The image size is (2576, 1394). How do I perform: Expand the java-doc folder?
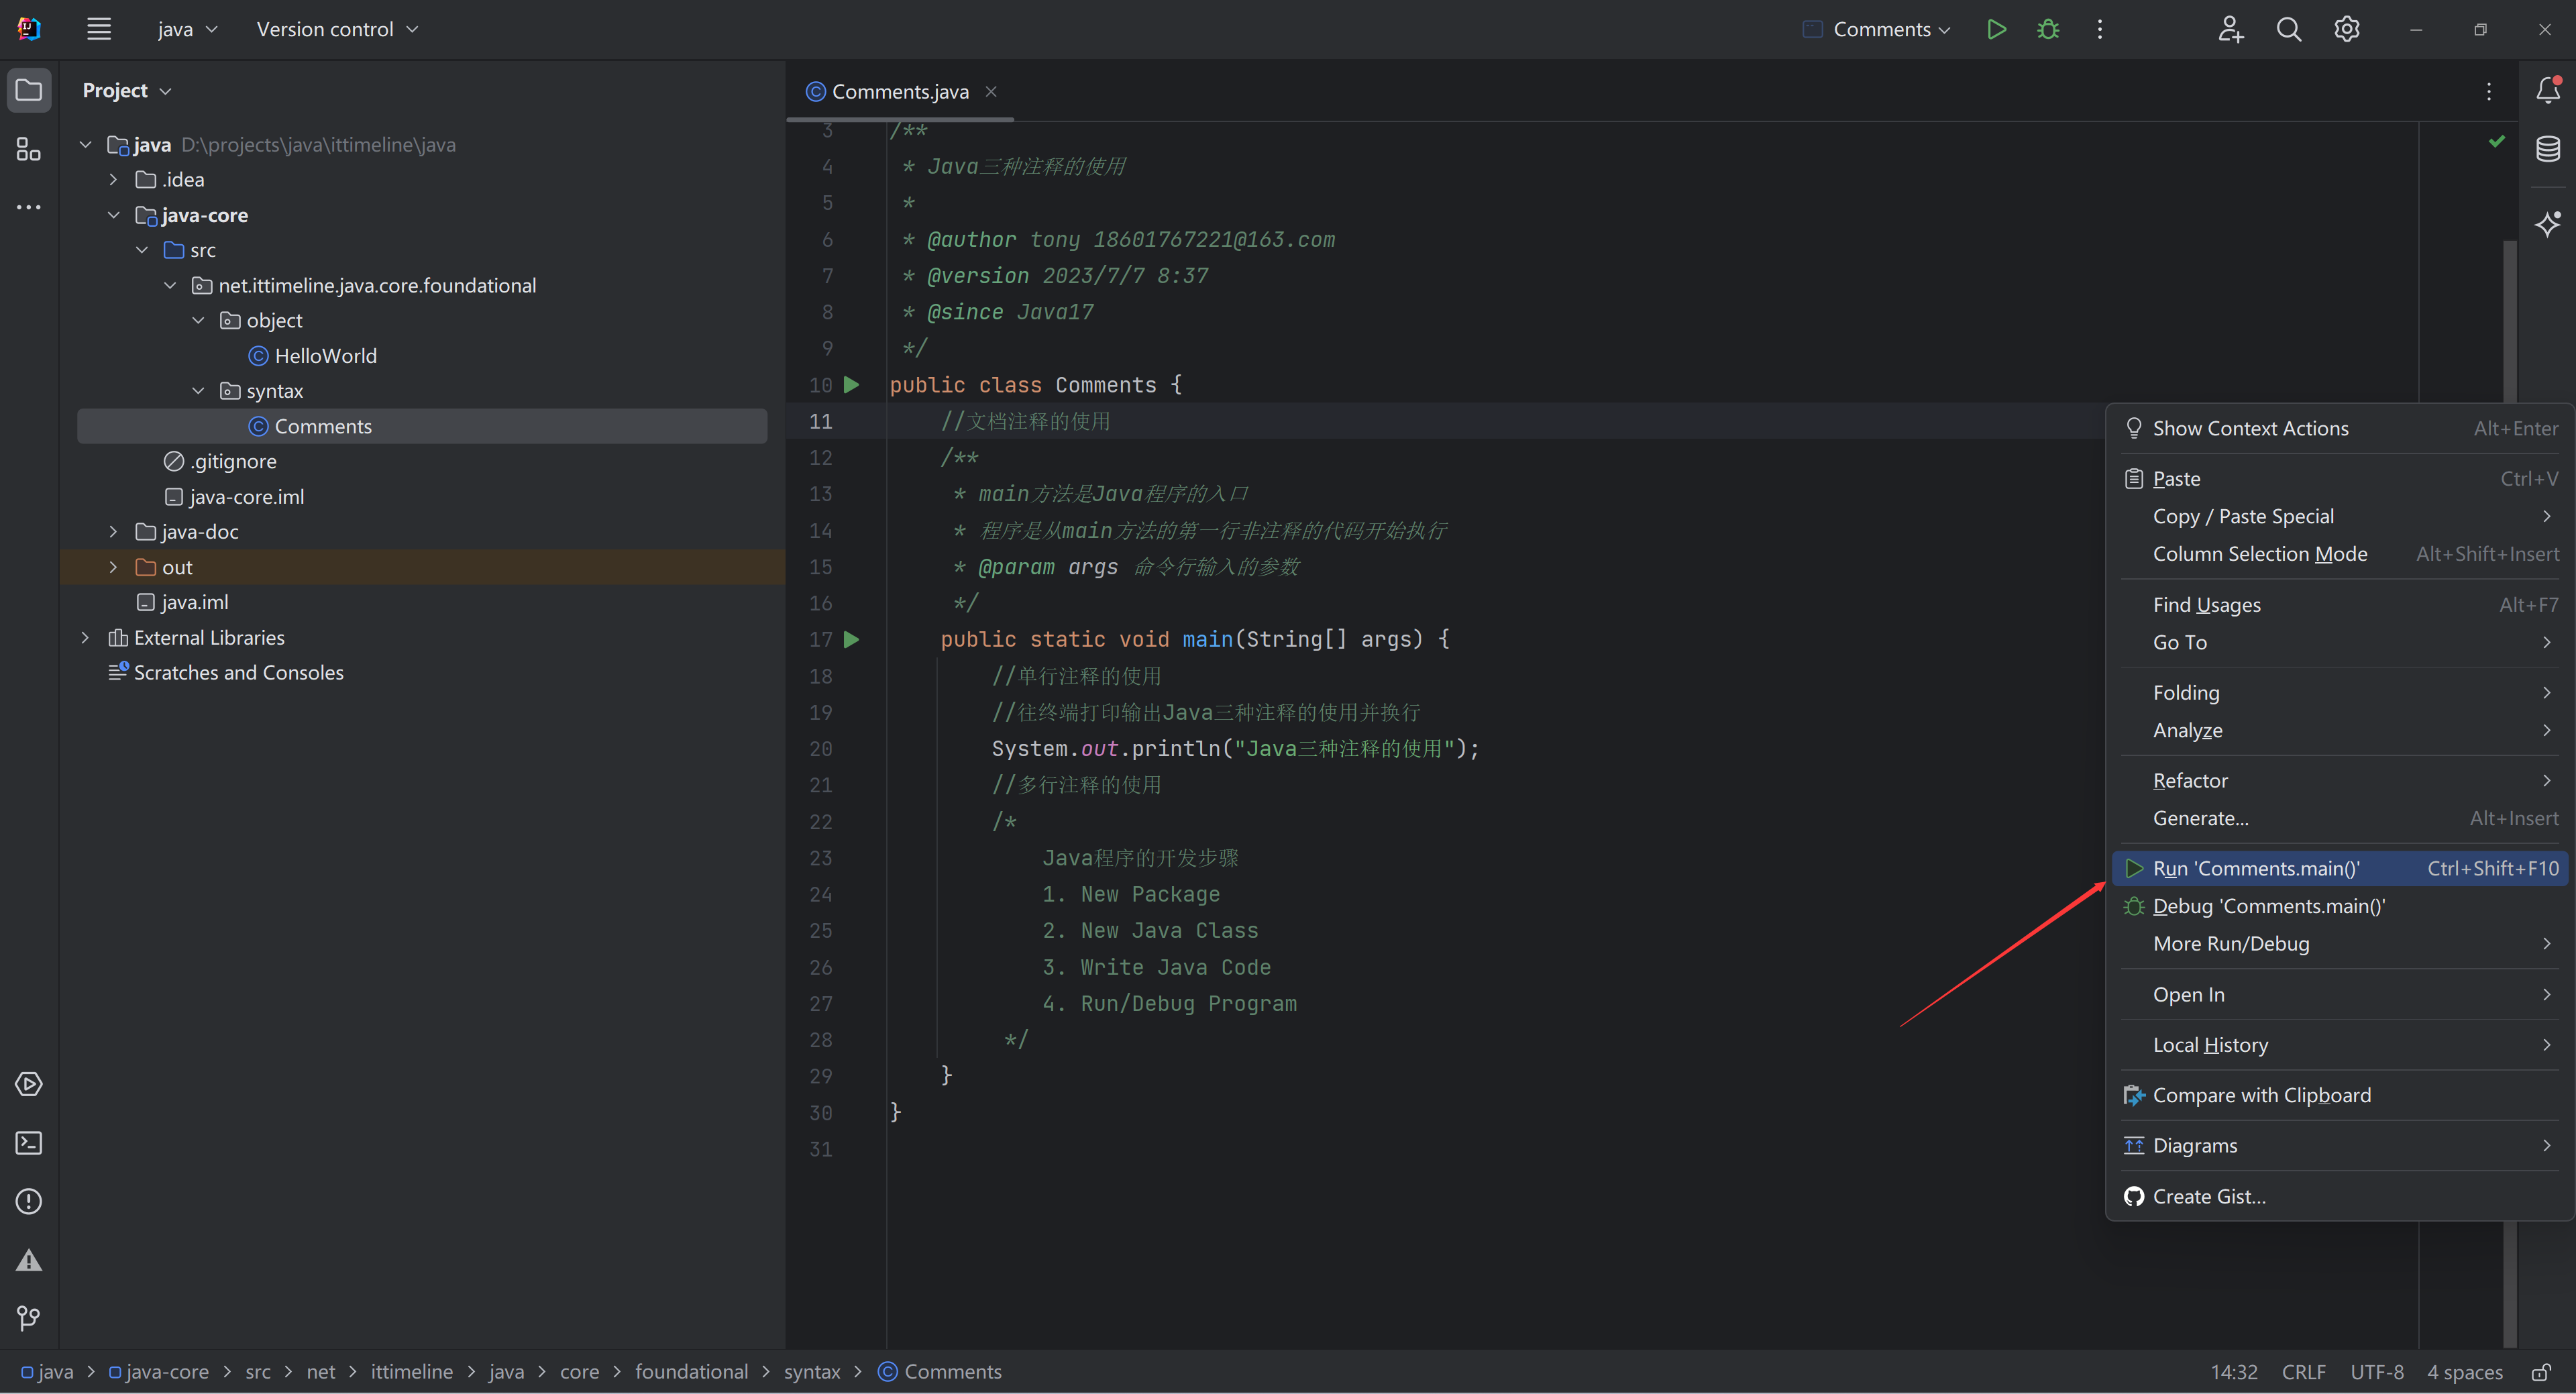pos(114,532)
